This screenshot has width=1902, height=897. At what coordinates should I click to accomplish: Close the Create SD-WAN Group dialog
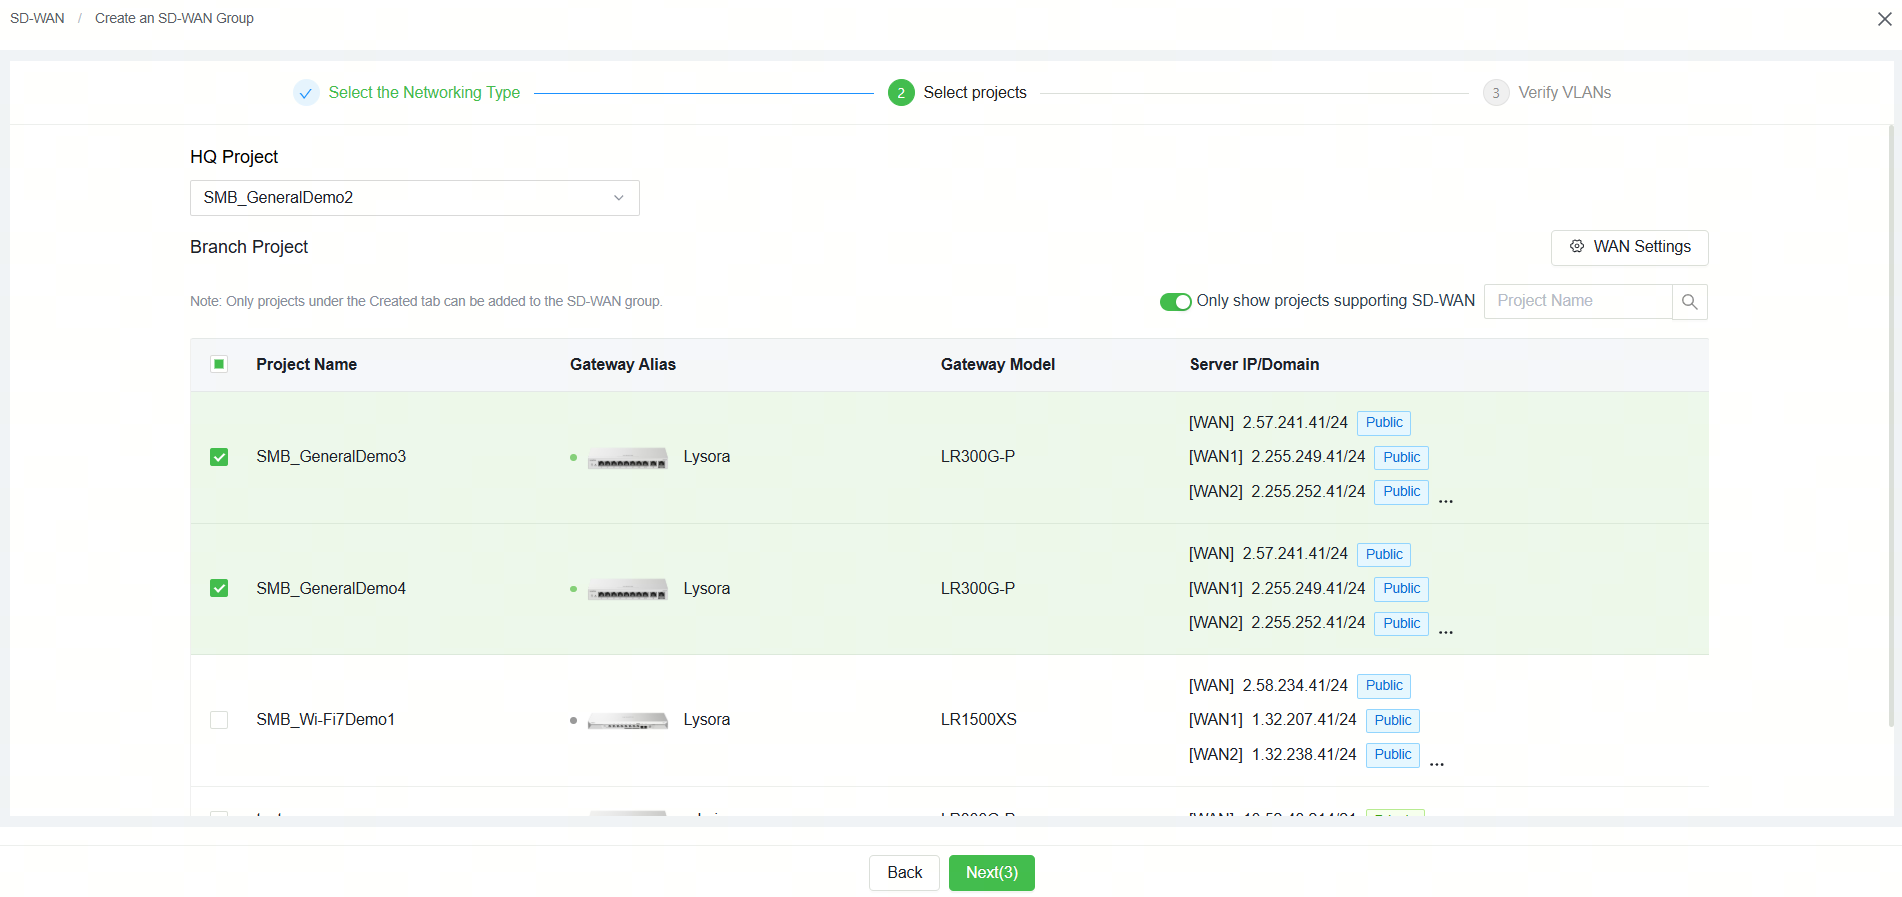pos(1884,19)
